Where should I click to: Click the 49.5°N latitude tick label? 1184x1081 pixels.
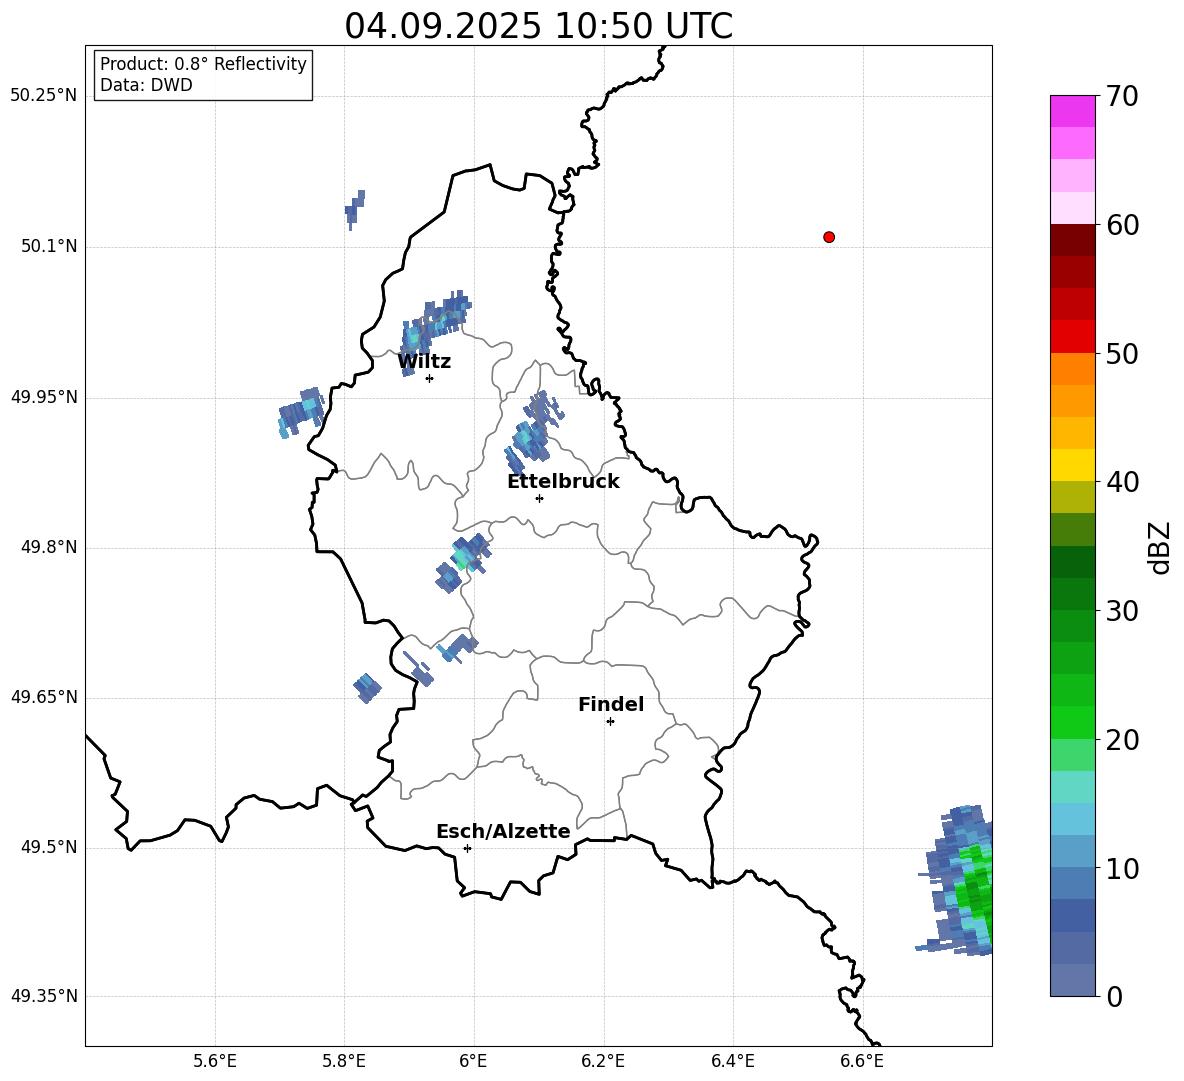tap(49, 847)
